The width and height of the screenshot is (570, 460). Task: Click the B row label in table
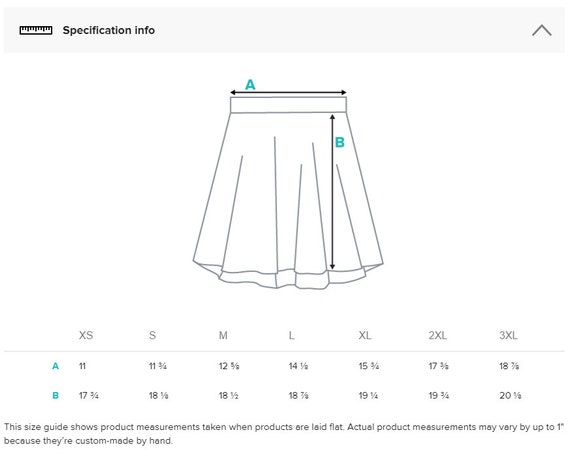pyautogui.click(x=56, y=395)
